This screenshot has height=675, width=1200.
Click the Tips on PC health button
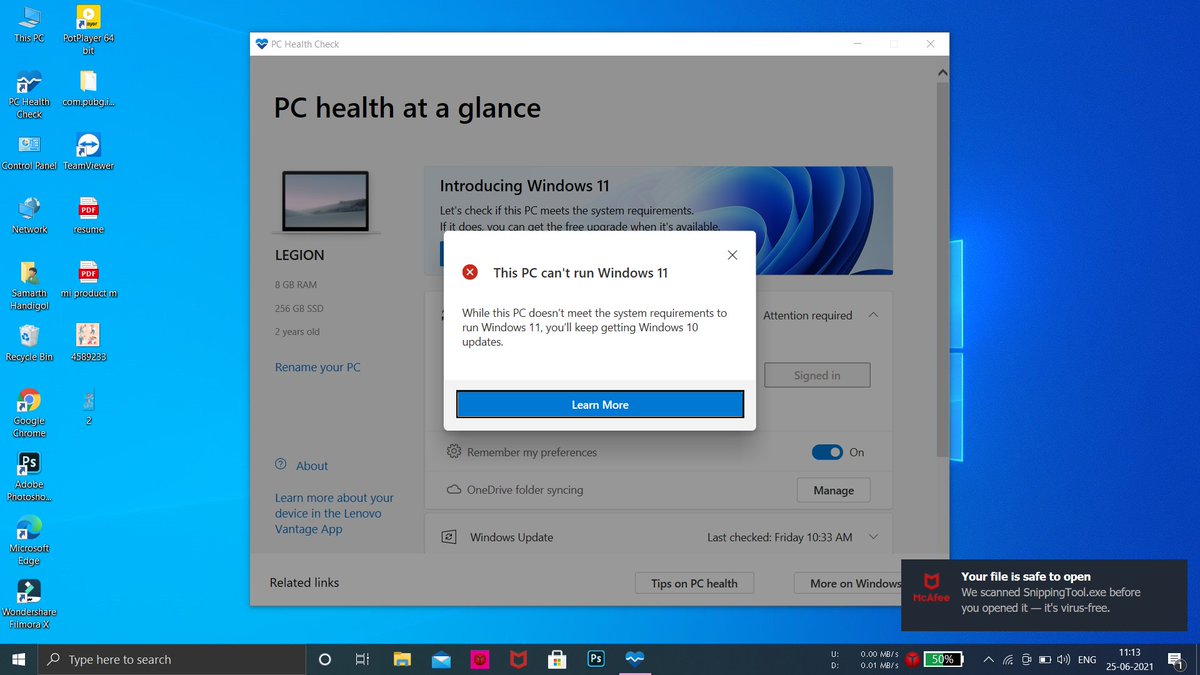coord(694,583)
